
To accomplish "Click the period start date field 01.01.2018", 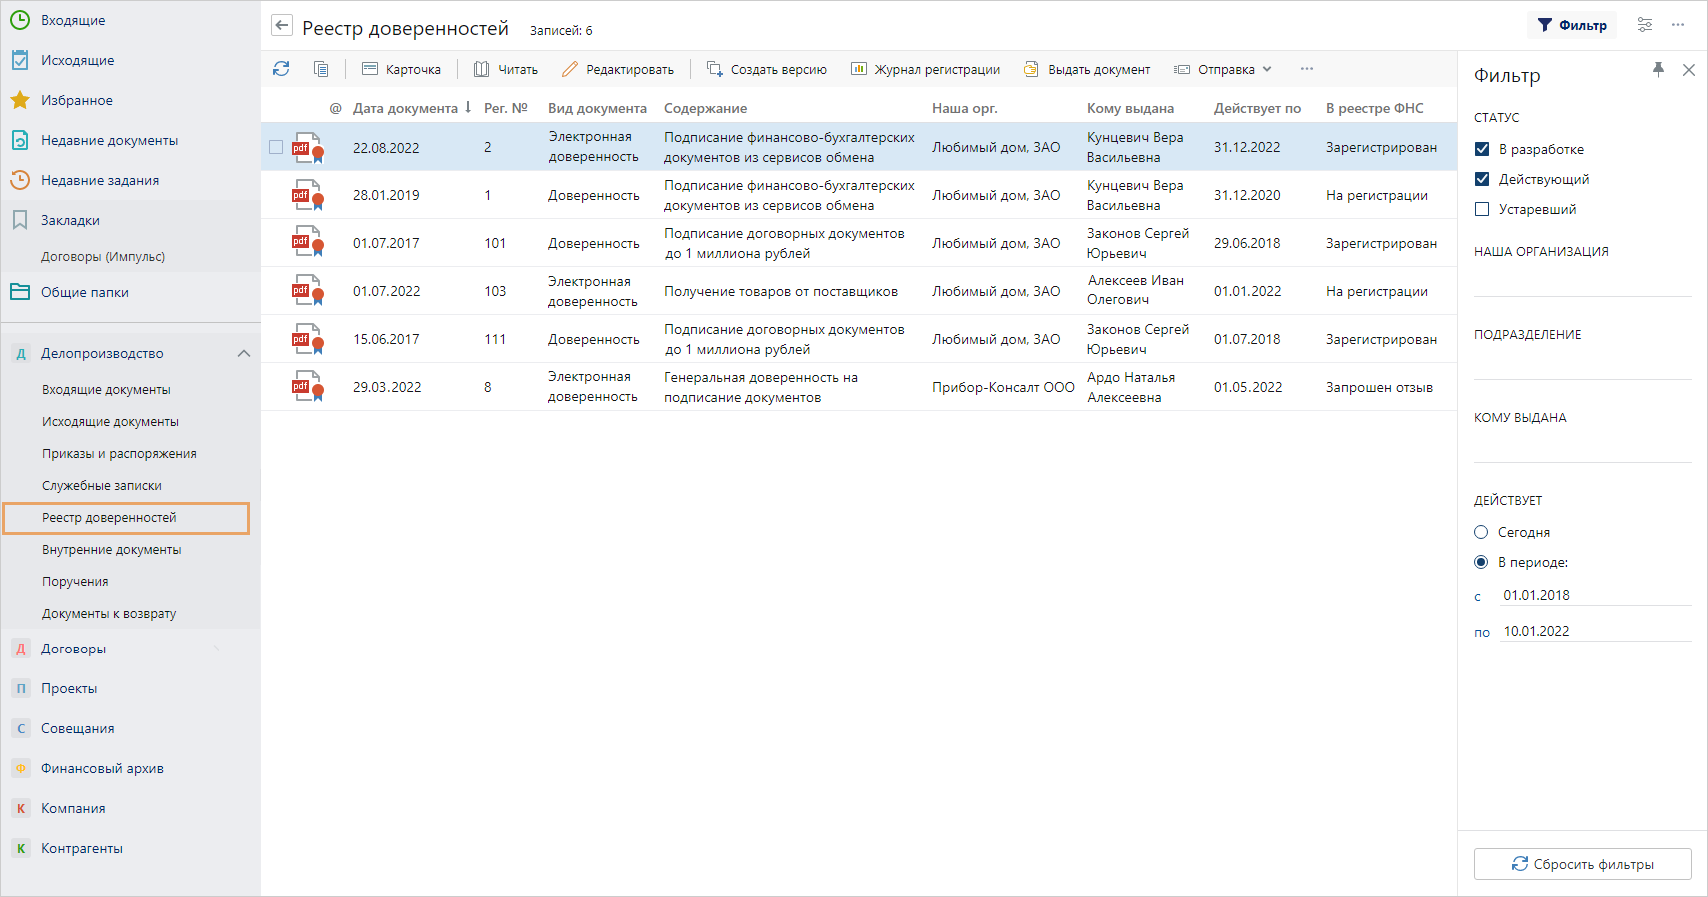I will 1594,595.
